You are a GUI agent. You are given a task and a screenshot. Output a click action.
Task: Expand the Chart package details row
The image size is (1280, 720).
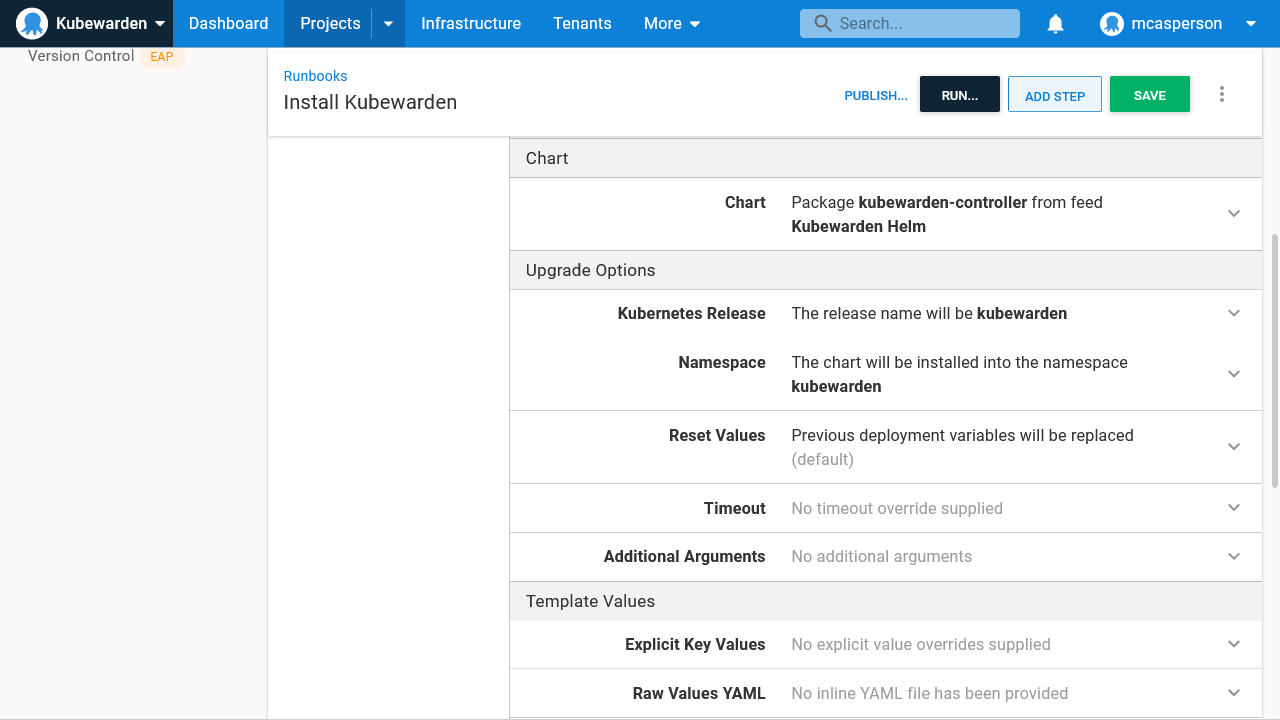click(1233, 214)
